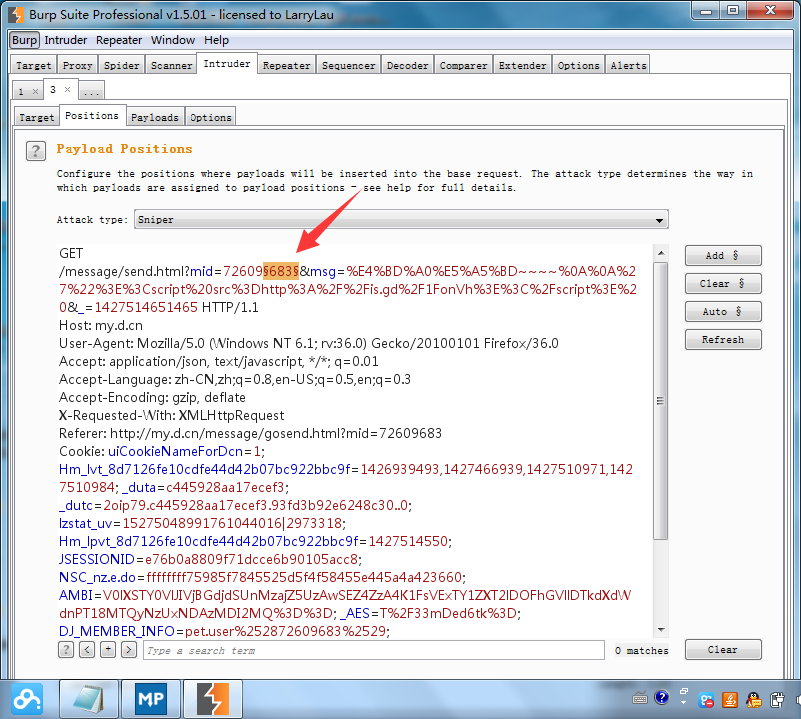This screenshot has width=801, height=719.
Task: Open the notepad app in taskbar
Action: (x=89, y=699)
